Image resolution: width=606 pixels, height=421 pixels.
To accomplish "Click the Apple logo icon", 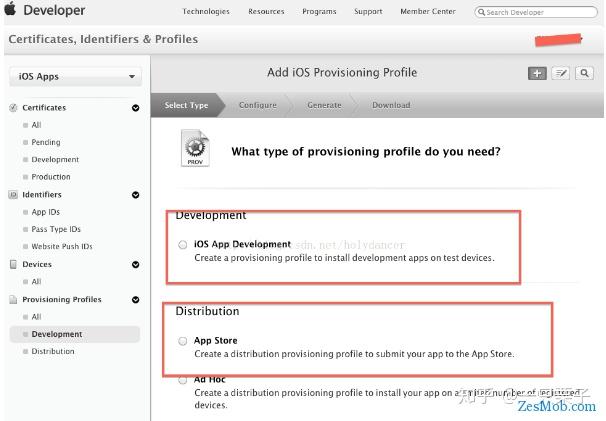I will (10, 9).
